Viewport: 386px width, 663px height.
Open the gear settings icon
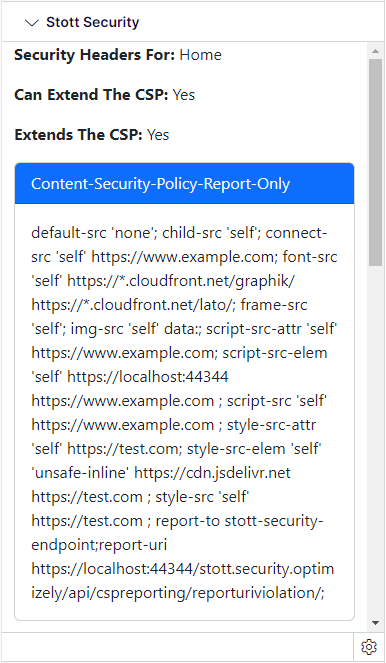coord(369,647)
